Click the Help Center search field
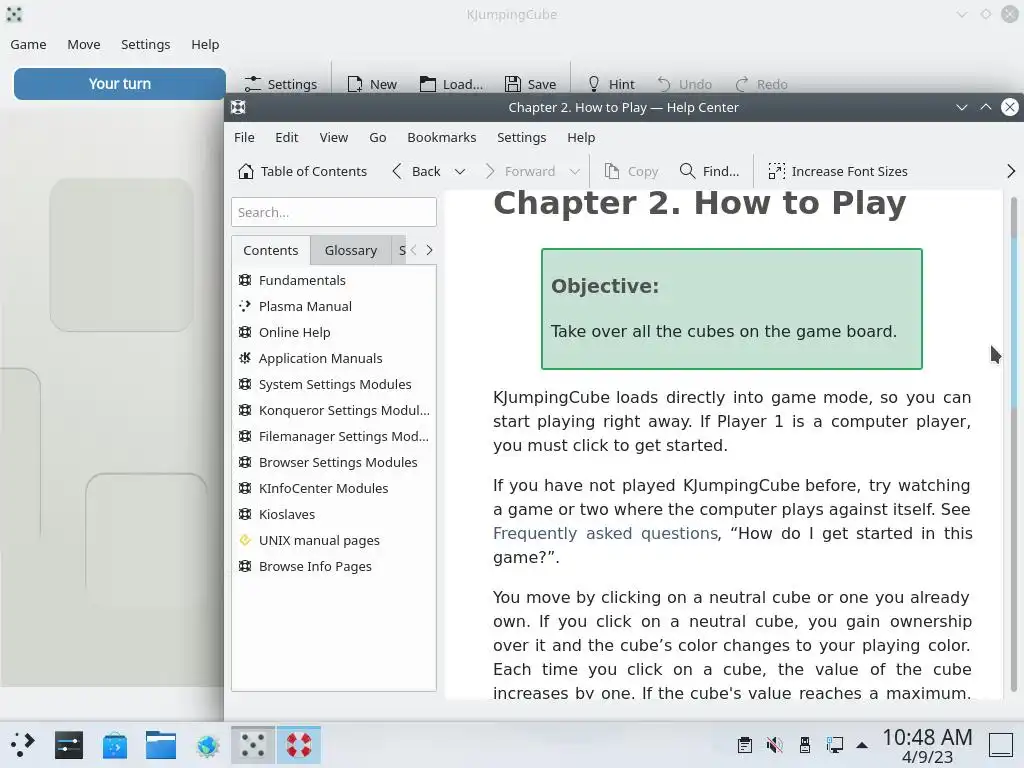The image size is (1024, 768). click(x=334, y=212)
